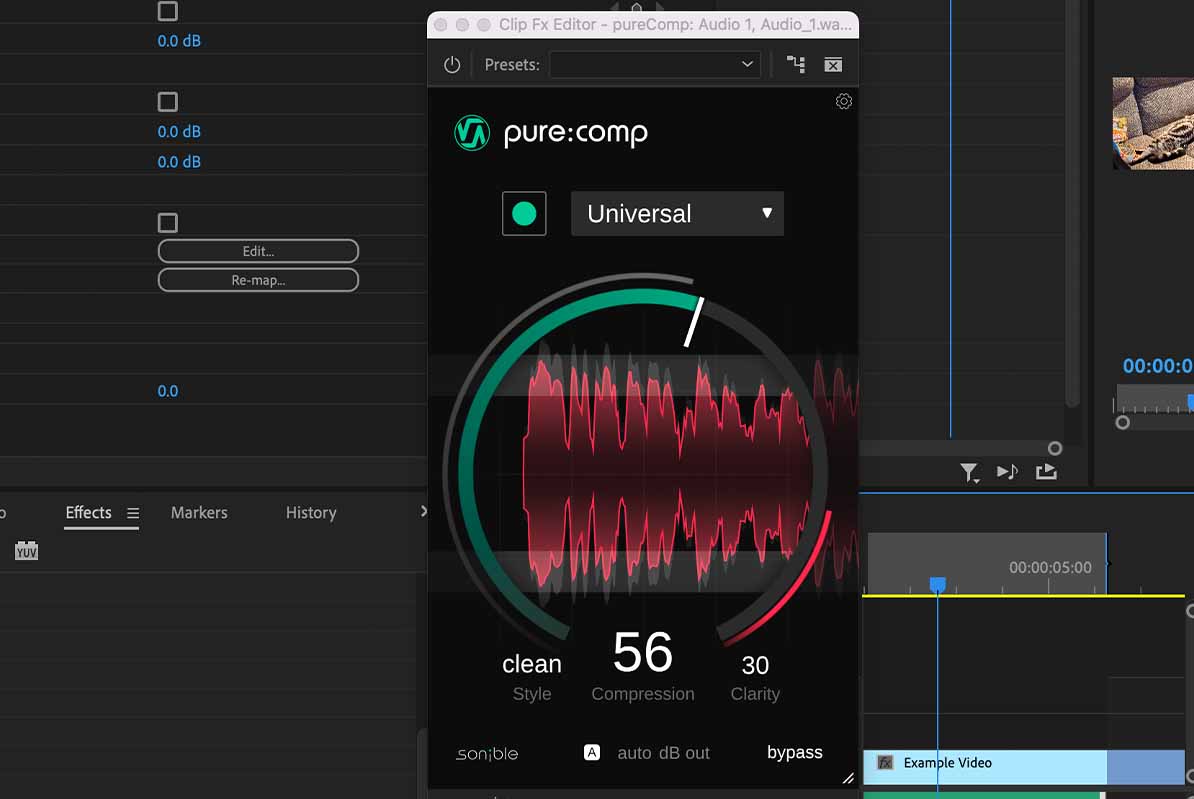Toggle the plugin power button beside Presets
1194x799 pixels.
[452, 65]
